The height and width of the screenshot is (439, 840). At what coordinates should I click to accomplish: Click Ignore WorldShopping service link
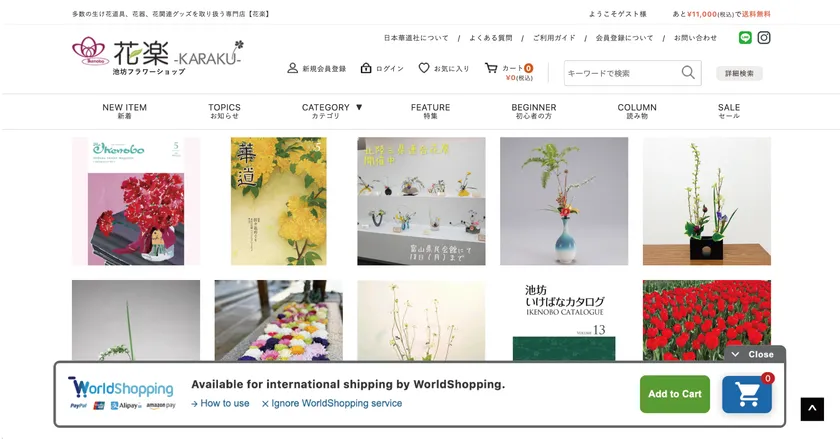coord(332,404)
